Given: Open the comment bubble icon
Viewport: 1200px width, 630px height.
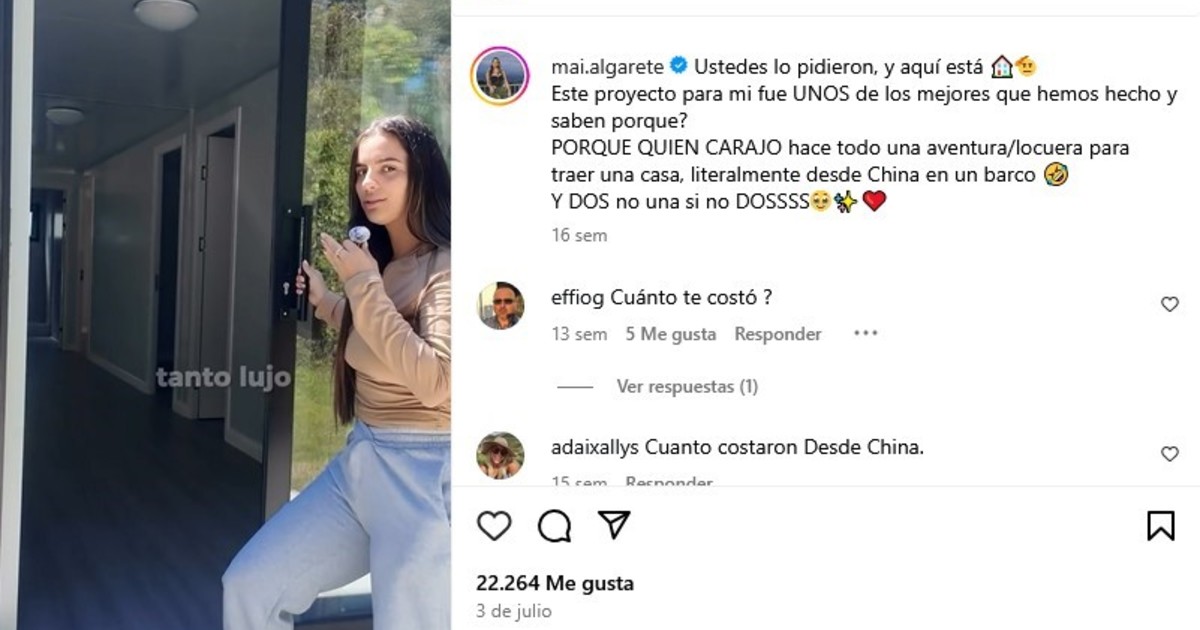Looking at the screenshot, I should [x=554, y=525].
